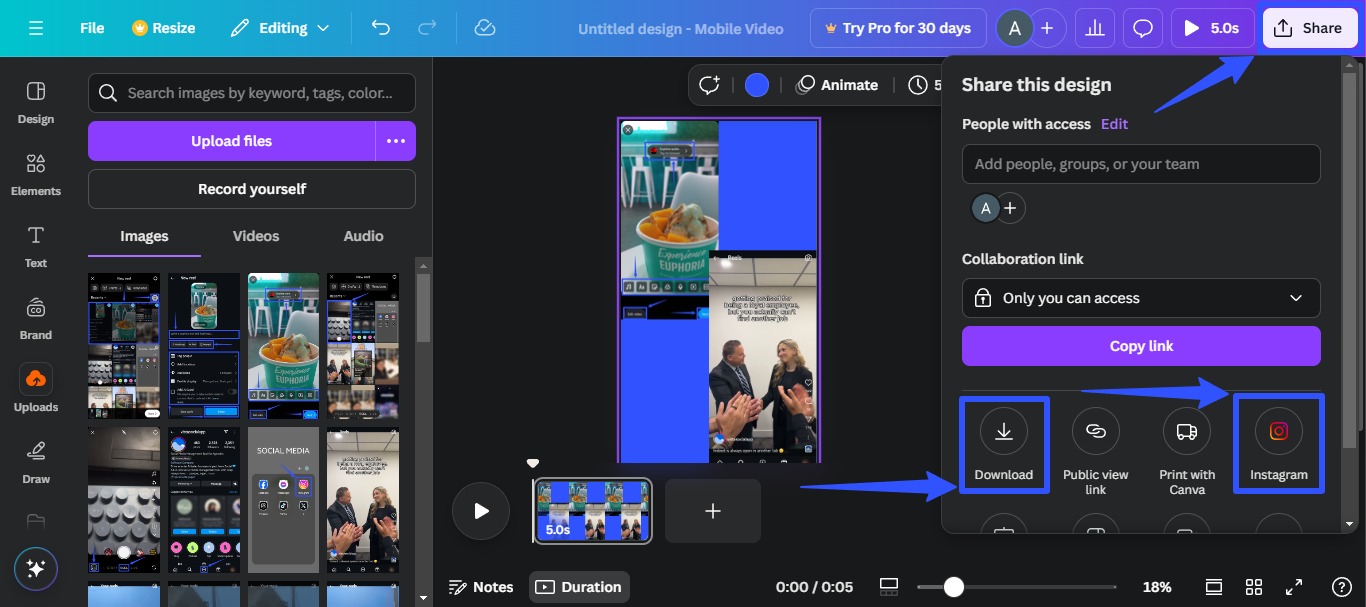Open Canva Assistant sparkle icon
This screenshot has width=1366, height=607.
[35, 568]
